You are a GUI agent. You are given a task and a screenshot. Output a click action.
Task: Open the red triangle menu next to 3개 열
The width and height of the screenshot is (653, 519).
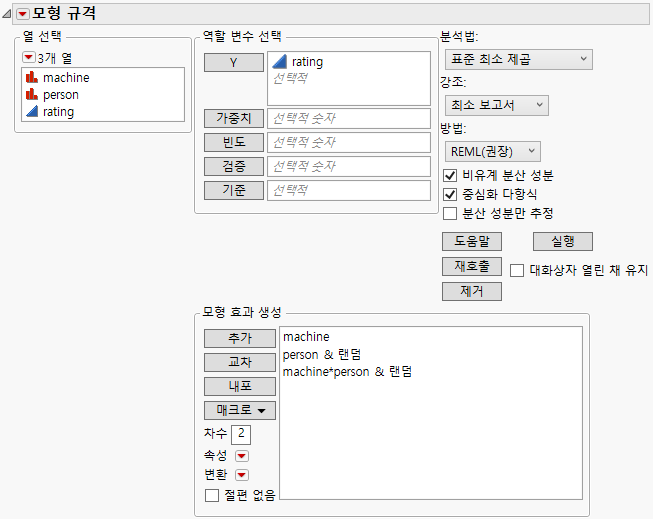click(28, 58)
